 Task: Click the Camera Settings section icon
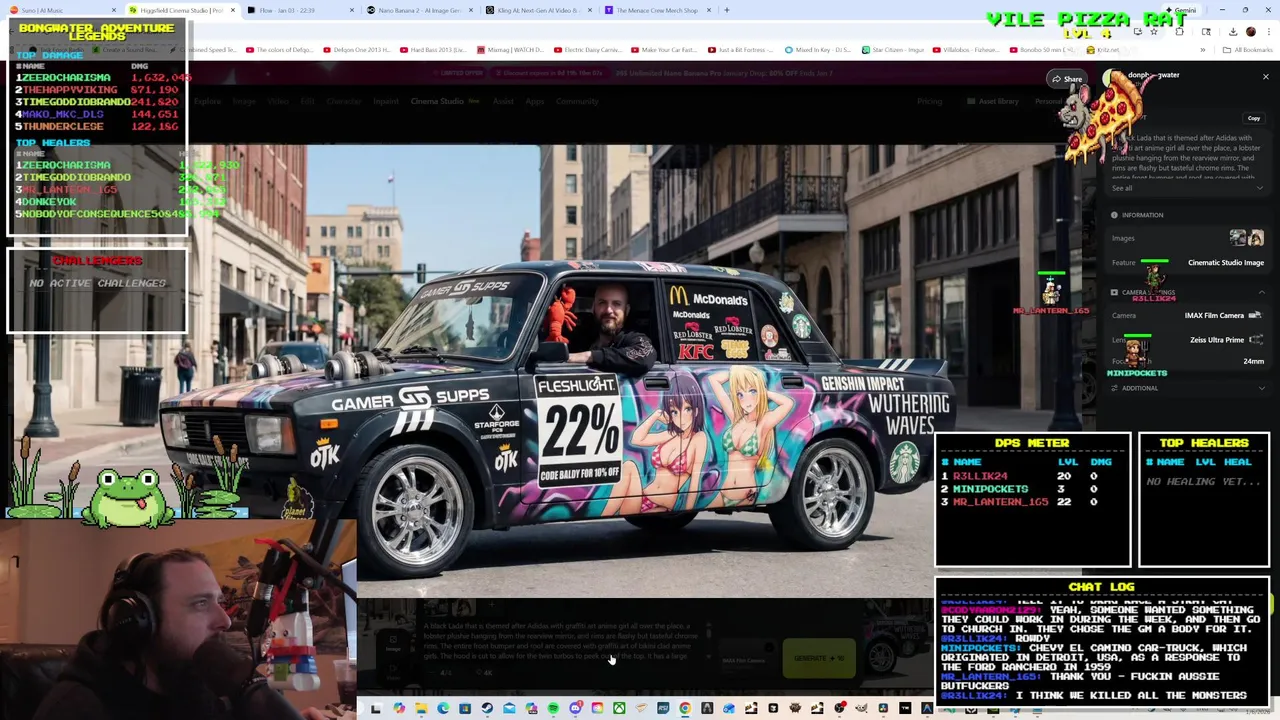tap(1114, 292)
